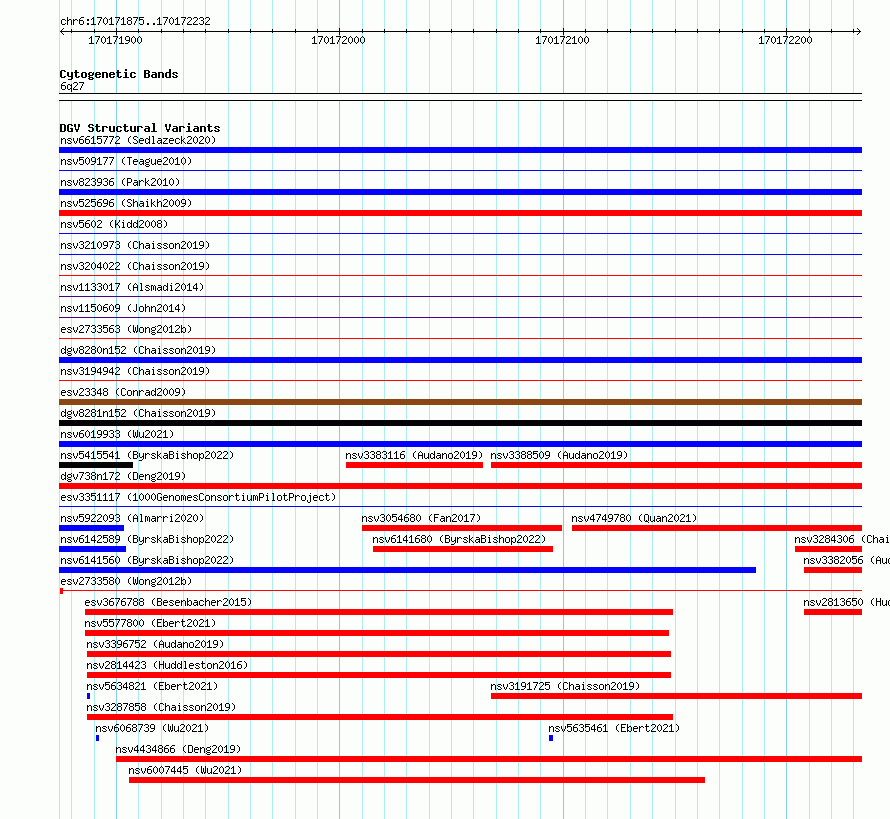Open dgv8280n152 (Chaisson2019) label
890x819 pixels.
click(x=138, y=350)
